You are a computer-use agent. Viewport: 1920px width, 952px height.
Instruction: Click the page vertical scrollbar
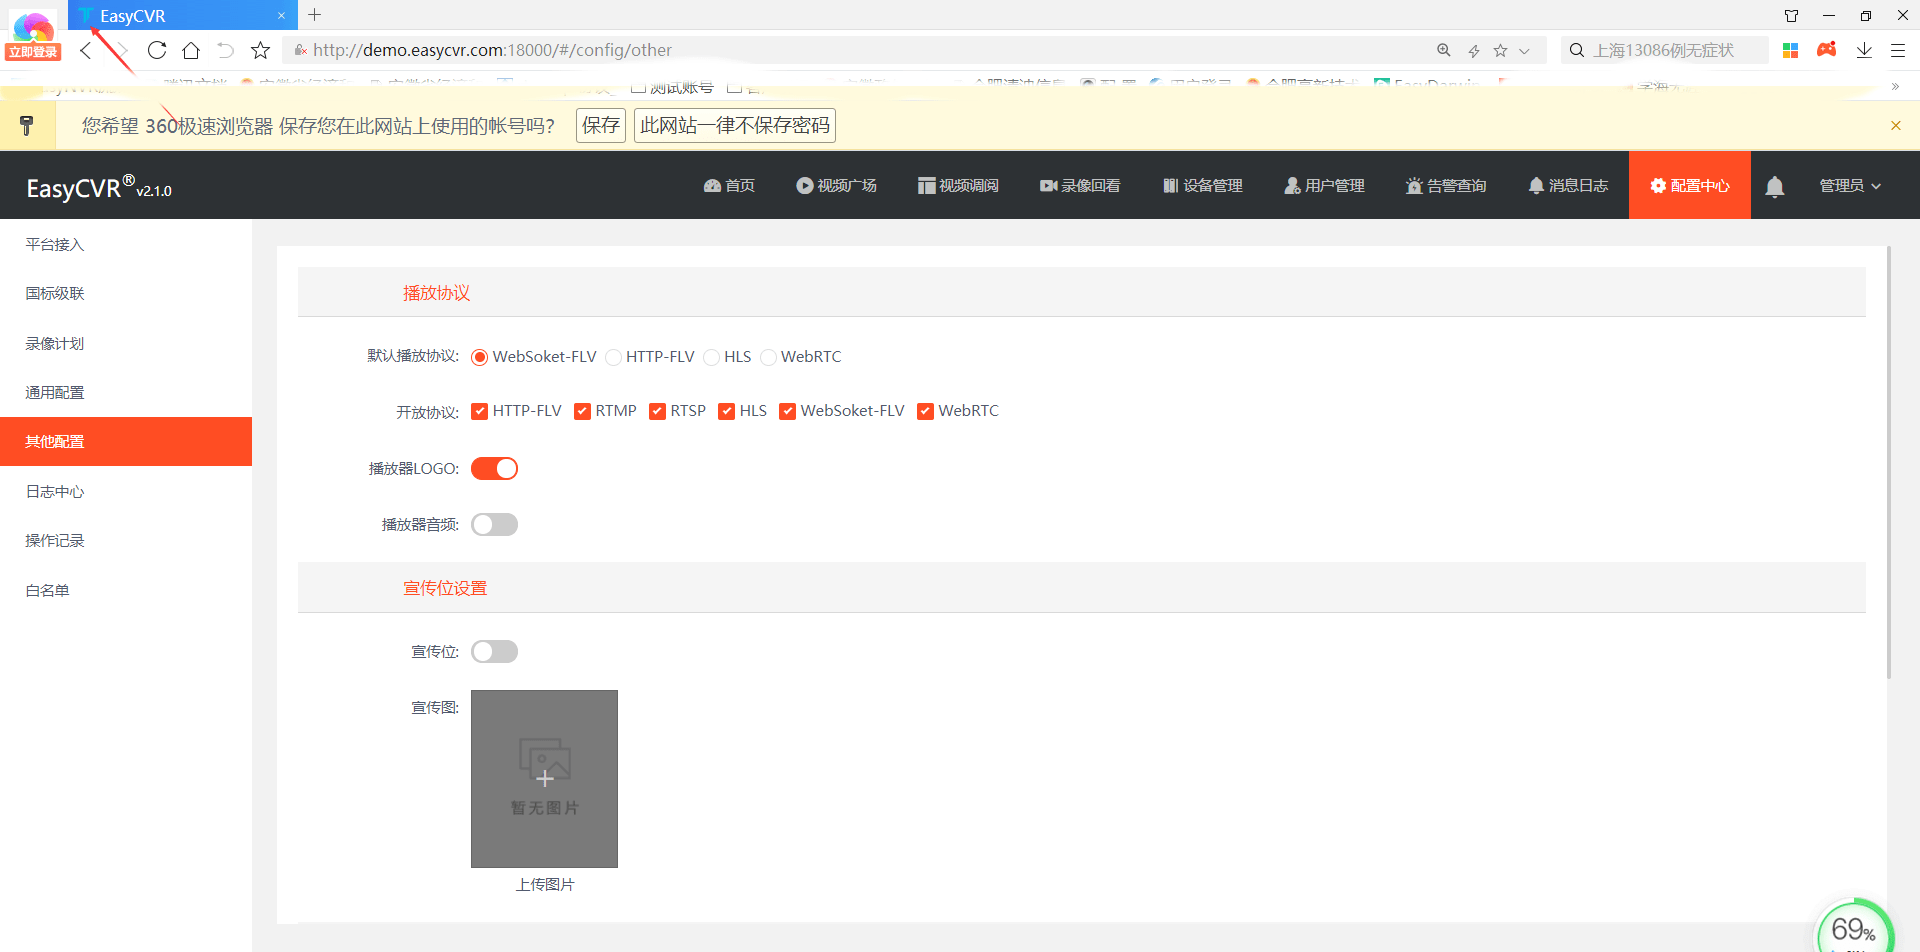[1889, 463]
